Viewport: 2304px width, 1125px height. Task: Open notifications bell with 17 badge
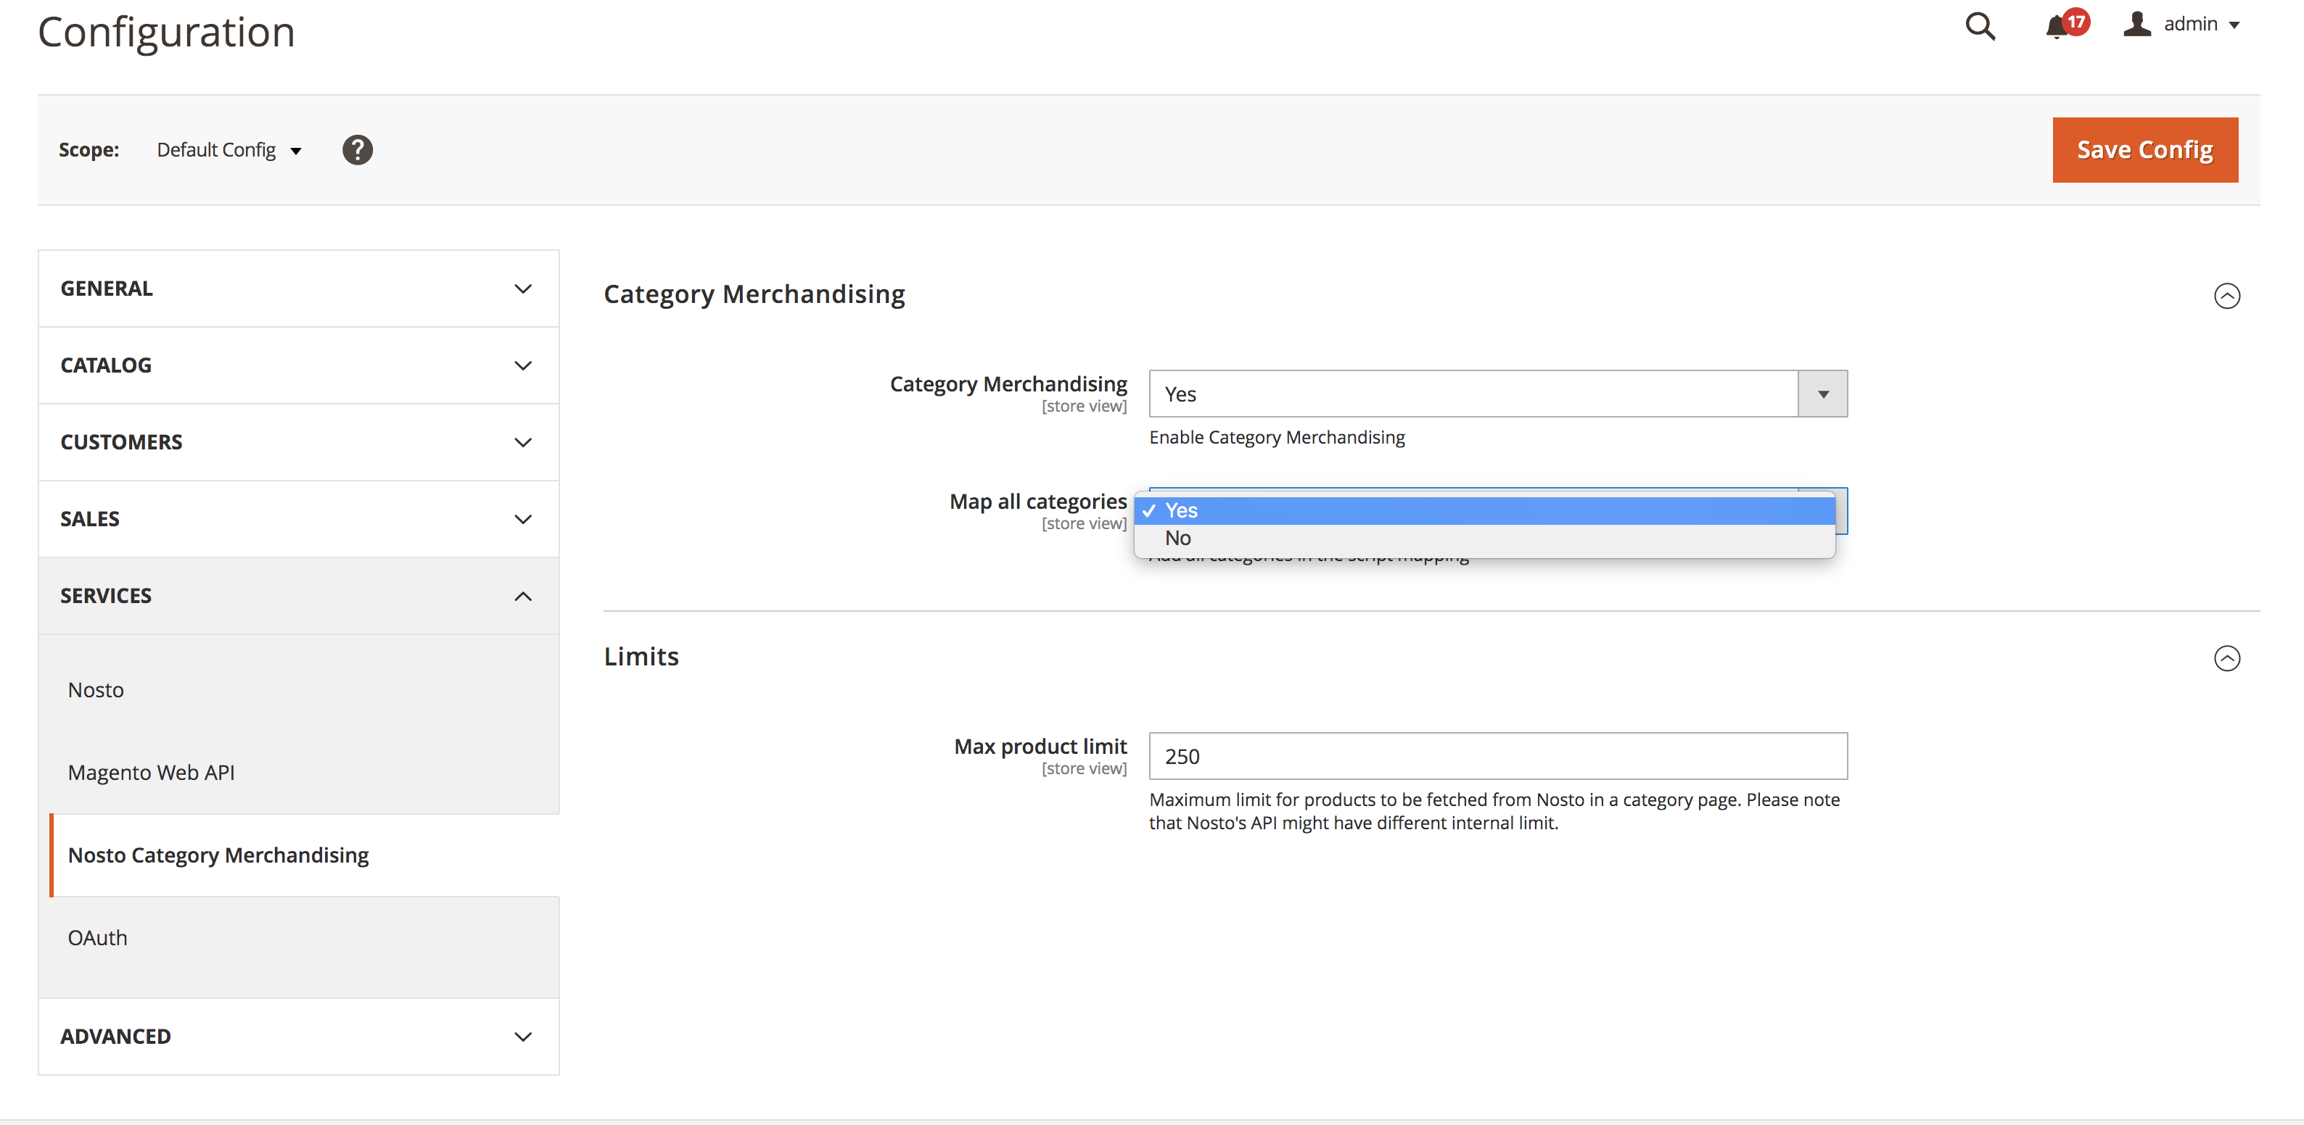pyautogui.click(x=2057, y=26)
